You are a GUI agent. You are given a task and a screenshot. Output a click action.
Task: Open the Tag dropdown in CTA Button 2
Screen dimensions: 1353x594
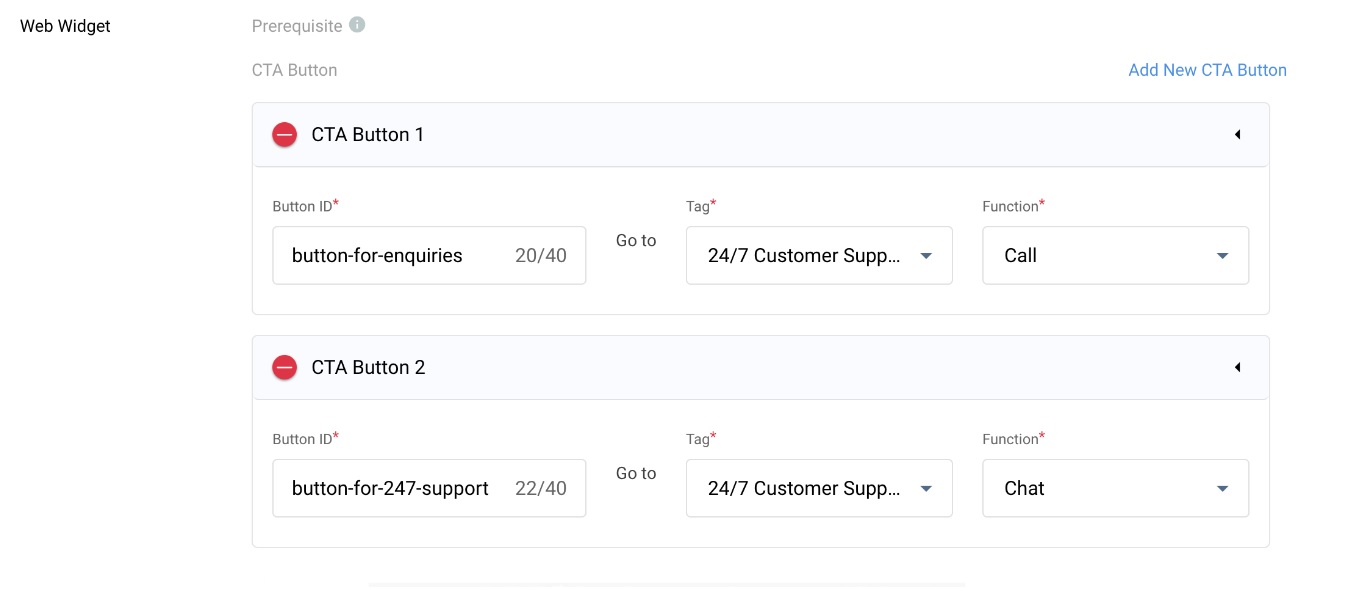[819, 489]
